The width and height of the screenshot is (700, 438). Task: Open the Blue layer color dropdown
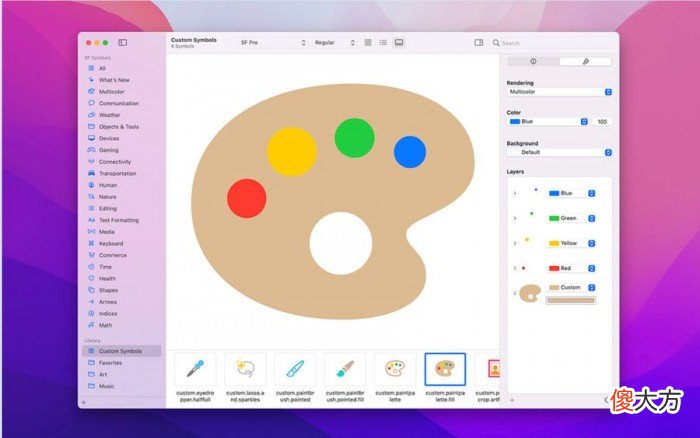click(x=571, y=193)
